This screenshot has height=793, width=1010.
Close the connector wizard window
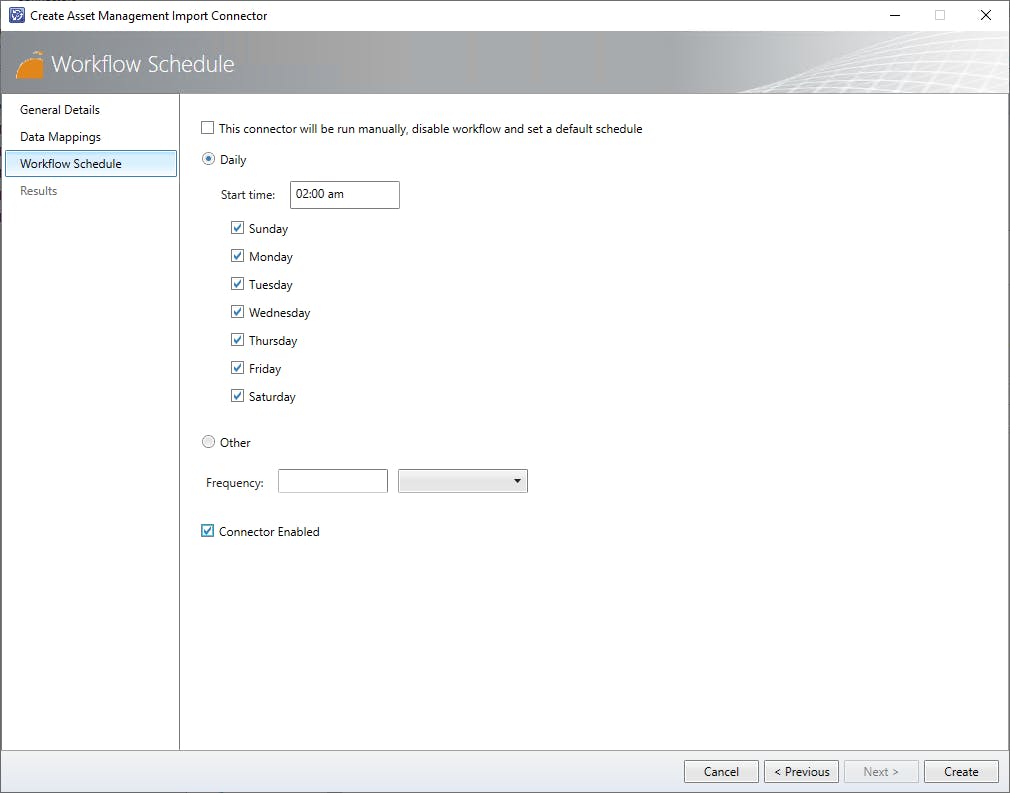(986, 15)
